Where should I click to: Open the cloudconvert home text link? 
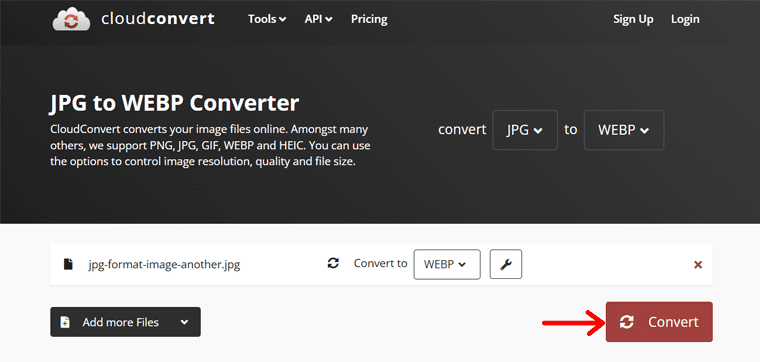[x=158, y=19]
